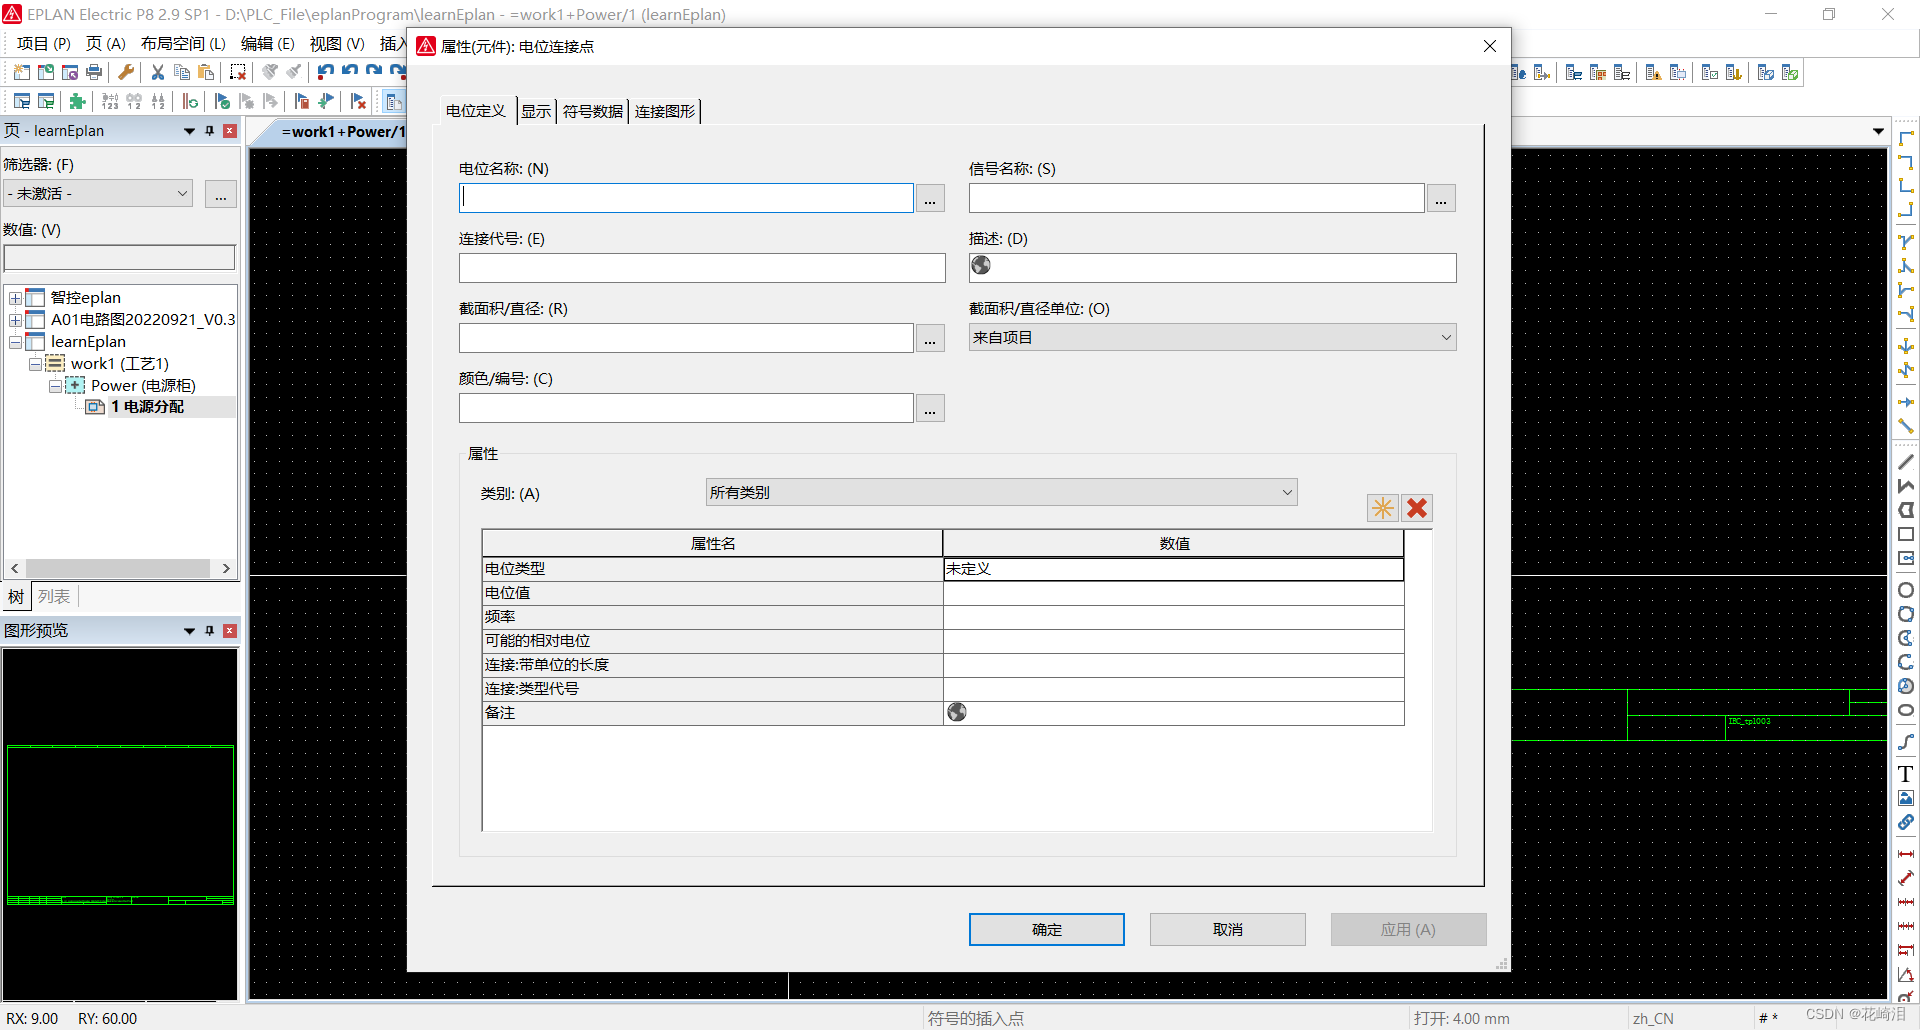Click the Paste clipboard icon

click(x=206, y=72)
